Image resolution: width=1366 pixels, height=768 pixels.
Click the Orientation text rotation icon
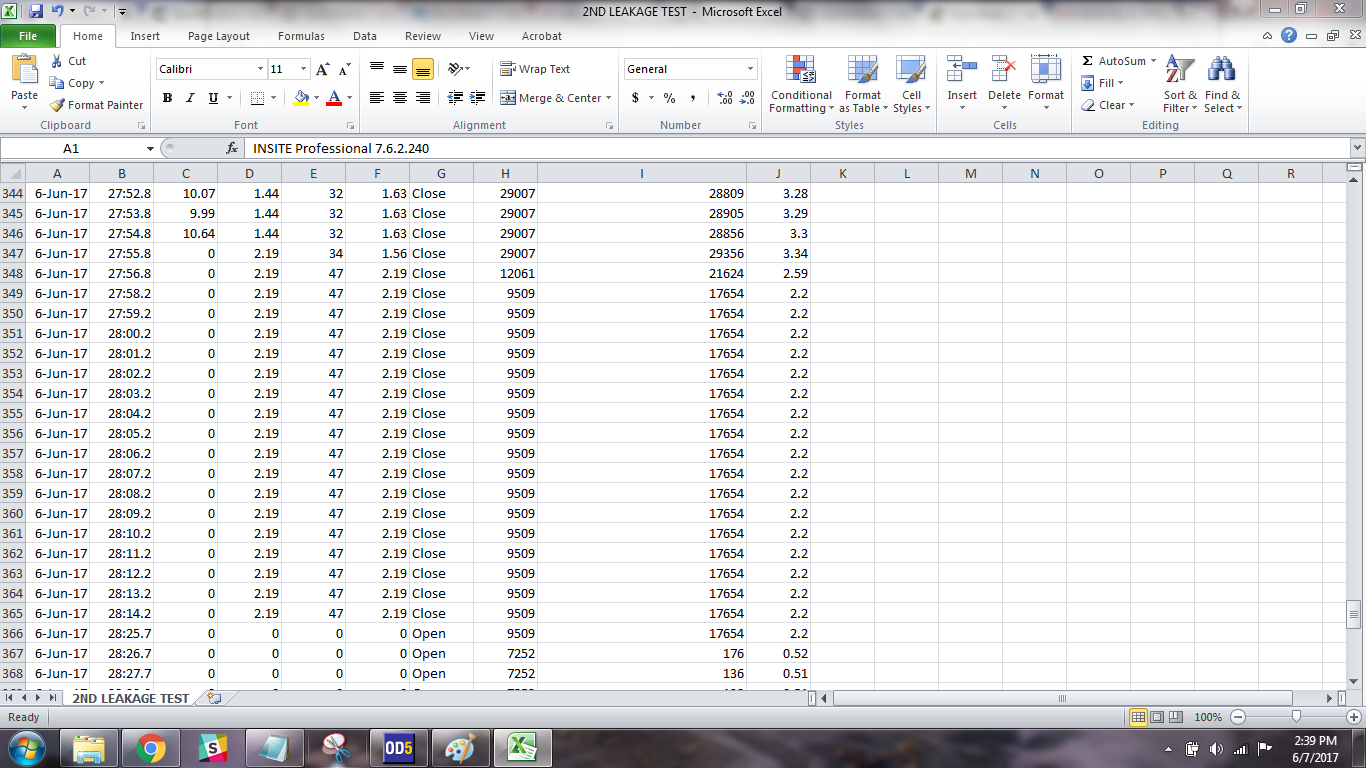[455, 69]
